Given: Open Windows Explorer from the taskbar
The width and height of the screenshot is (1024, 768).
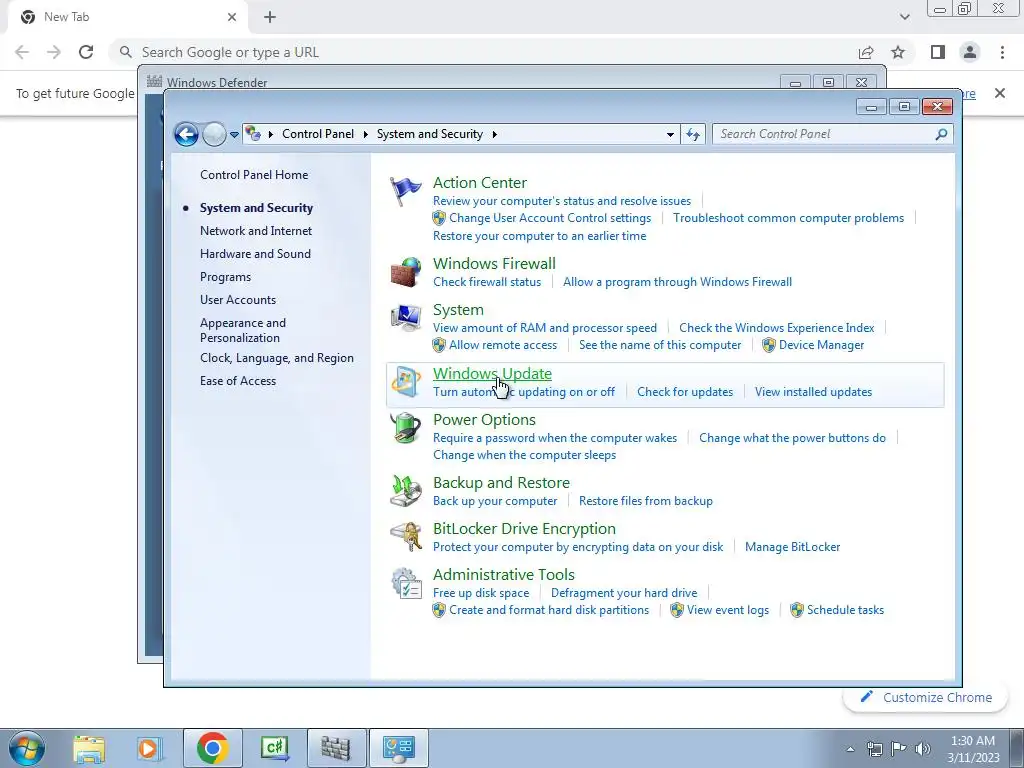Looking at the screenshot, I should pos(89,748).
